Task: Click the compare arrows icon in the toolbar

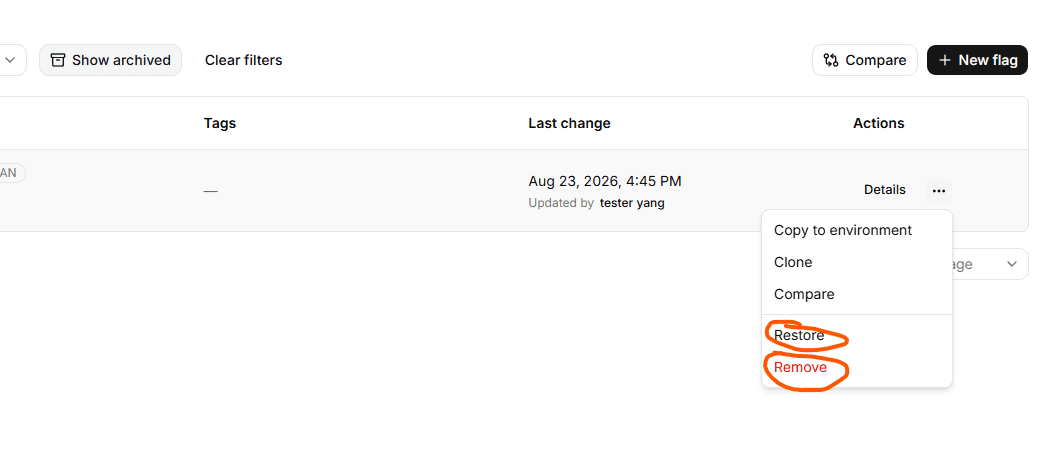Action: click(x=831, y=60)
